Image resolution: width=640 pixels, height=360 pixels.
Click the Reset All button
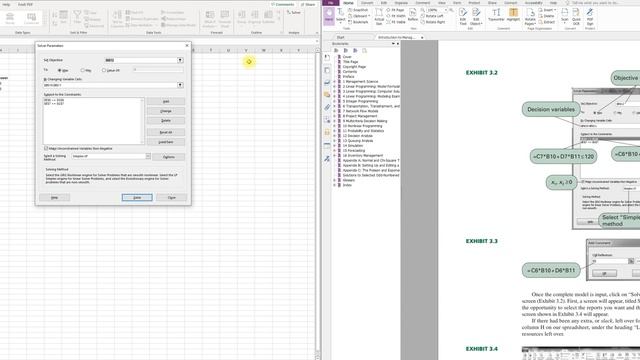point(166,132)
